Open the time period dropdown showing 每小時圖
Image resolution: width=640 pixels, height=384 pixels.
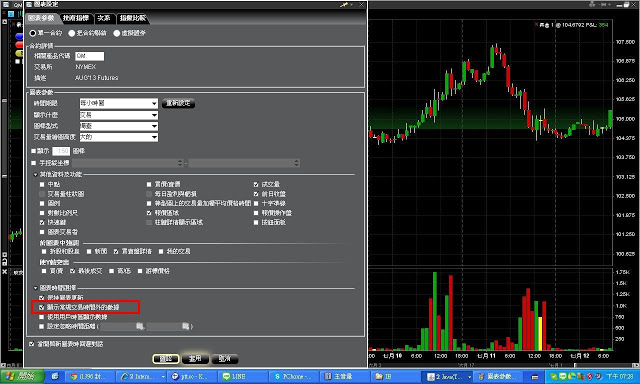click(x=119, y=103)
